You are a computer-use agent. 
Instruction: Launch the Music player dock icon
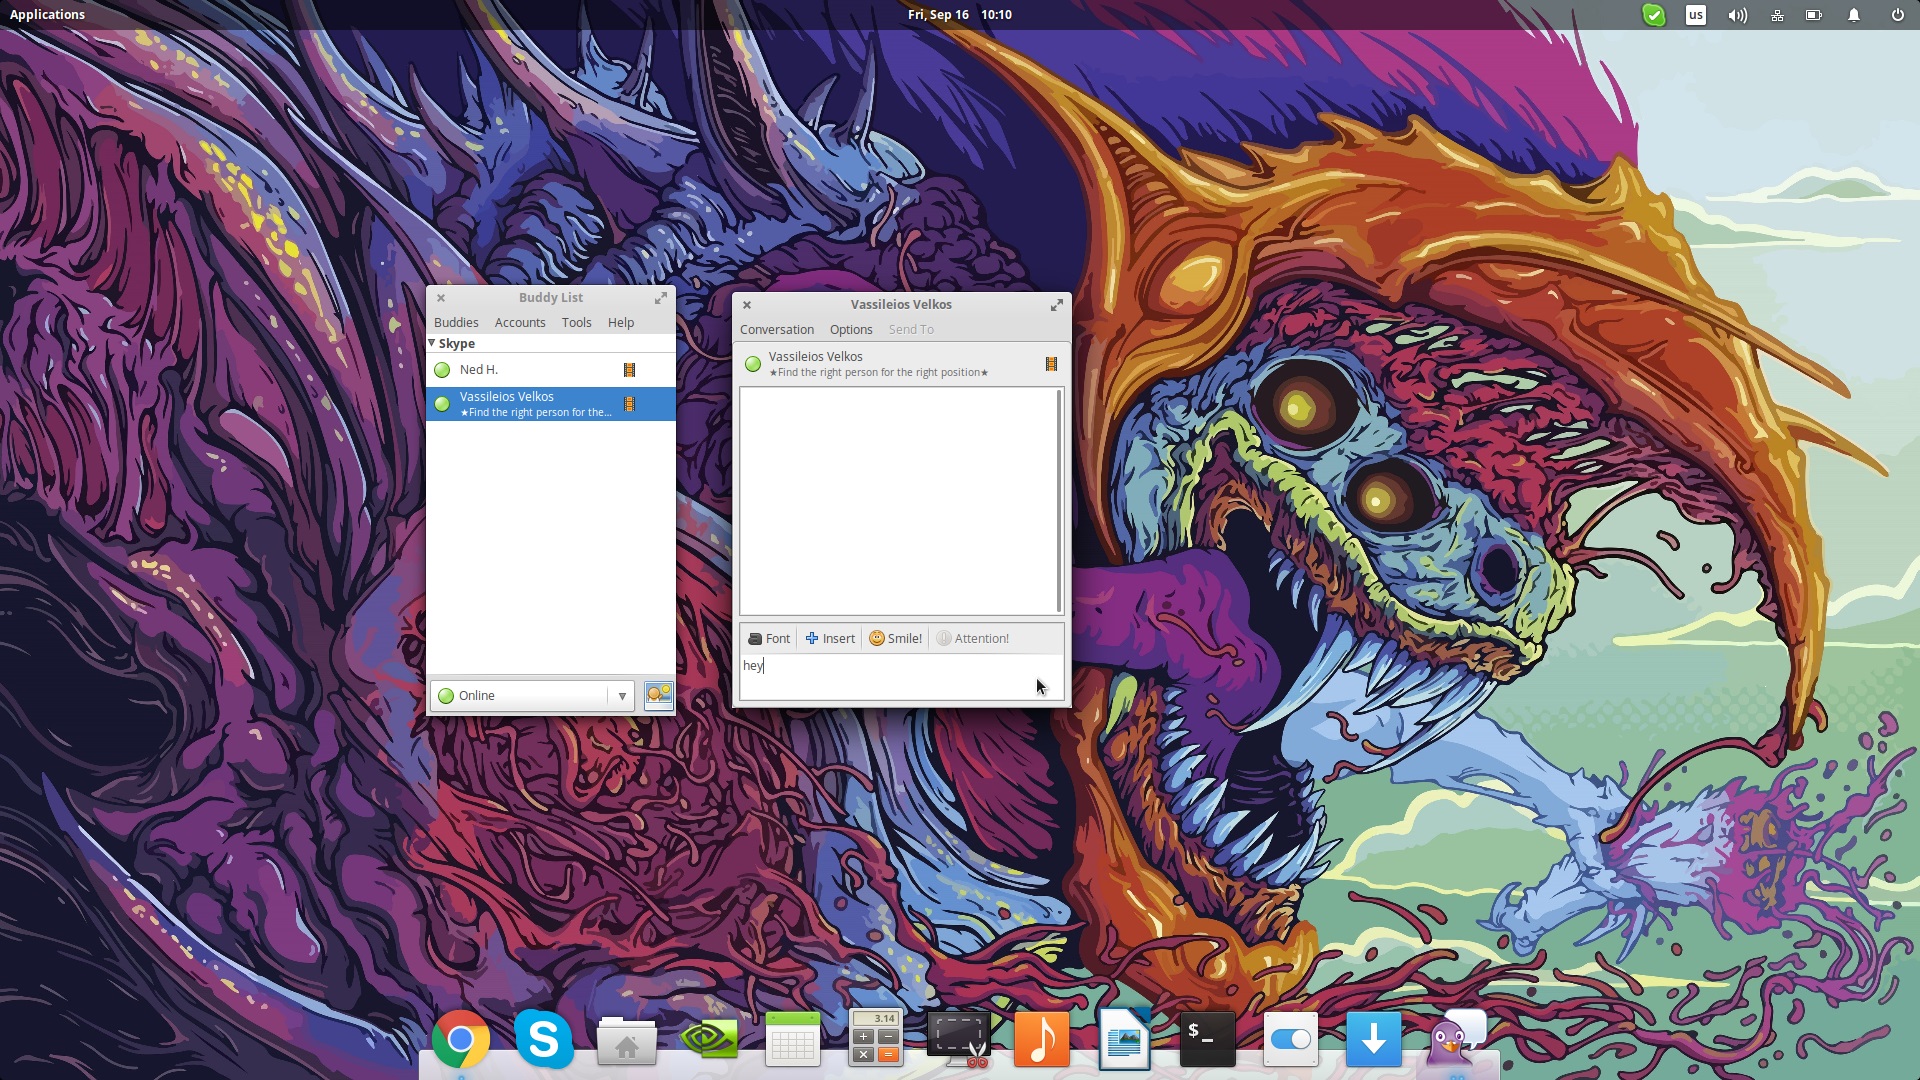(1041, 1039)
